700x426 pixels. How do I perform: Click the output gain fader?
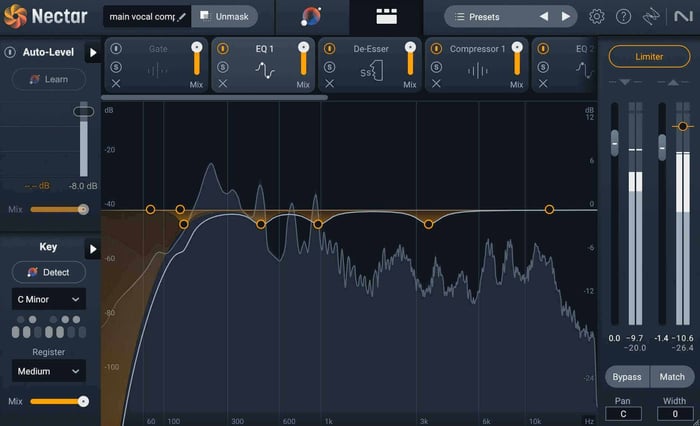click(662, 148)
